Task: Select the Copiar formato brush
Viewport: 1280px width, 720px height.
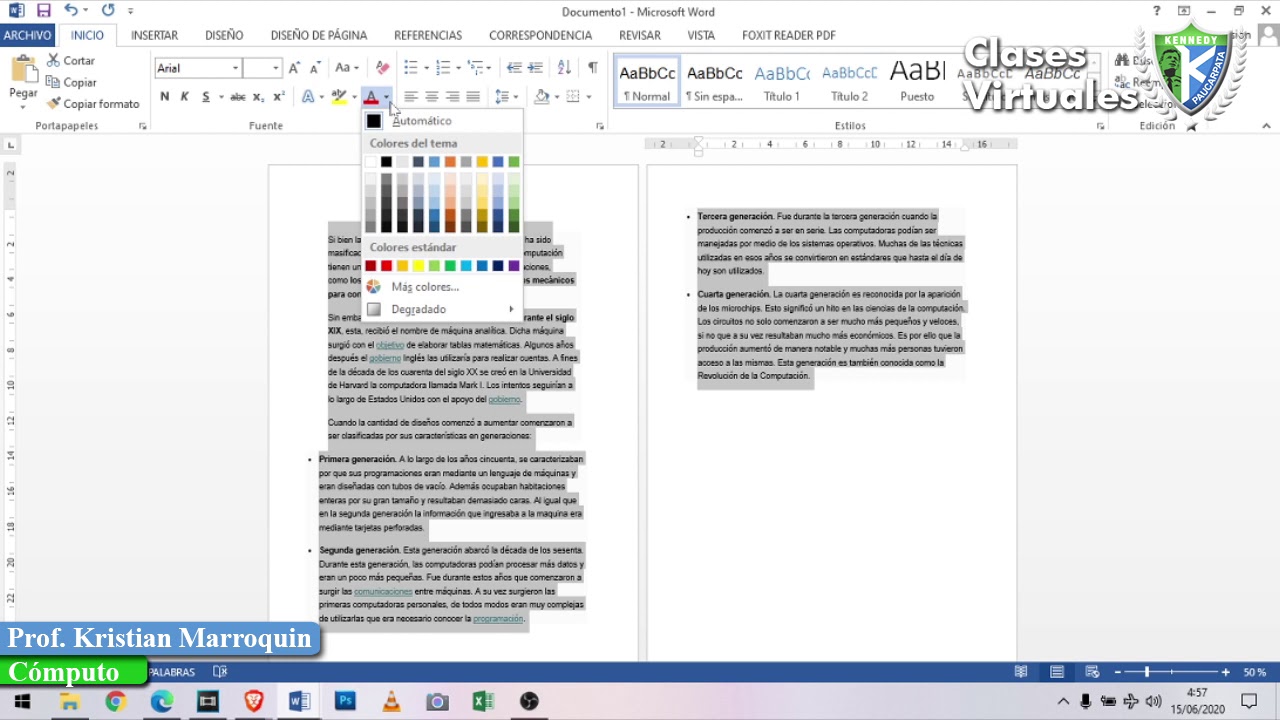Action: coord(93,104)
